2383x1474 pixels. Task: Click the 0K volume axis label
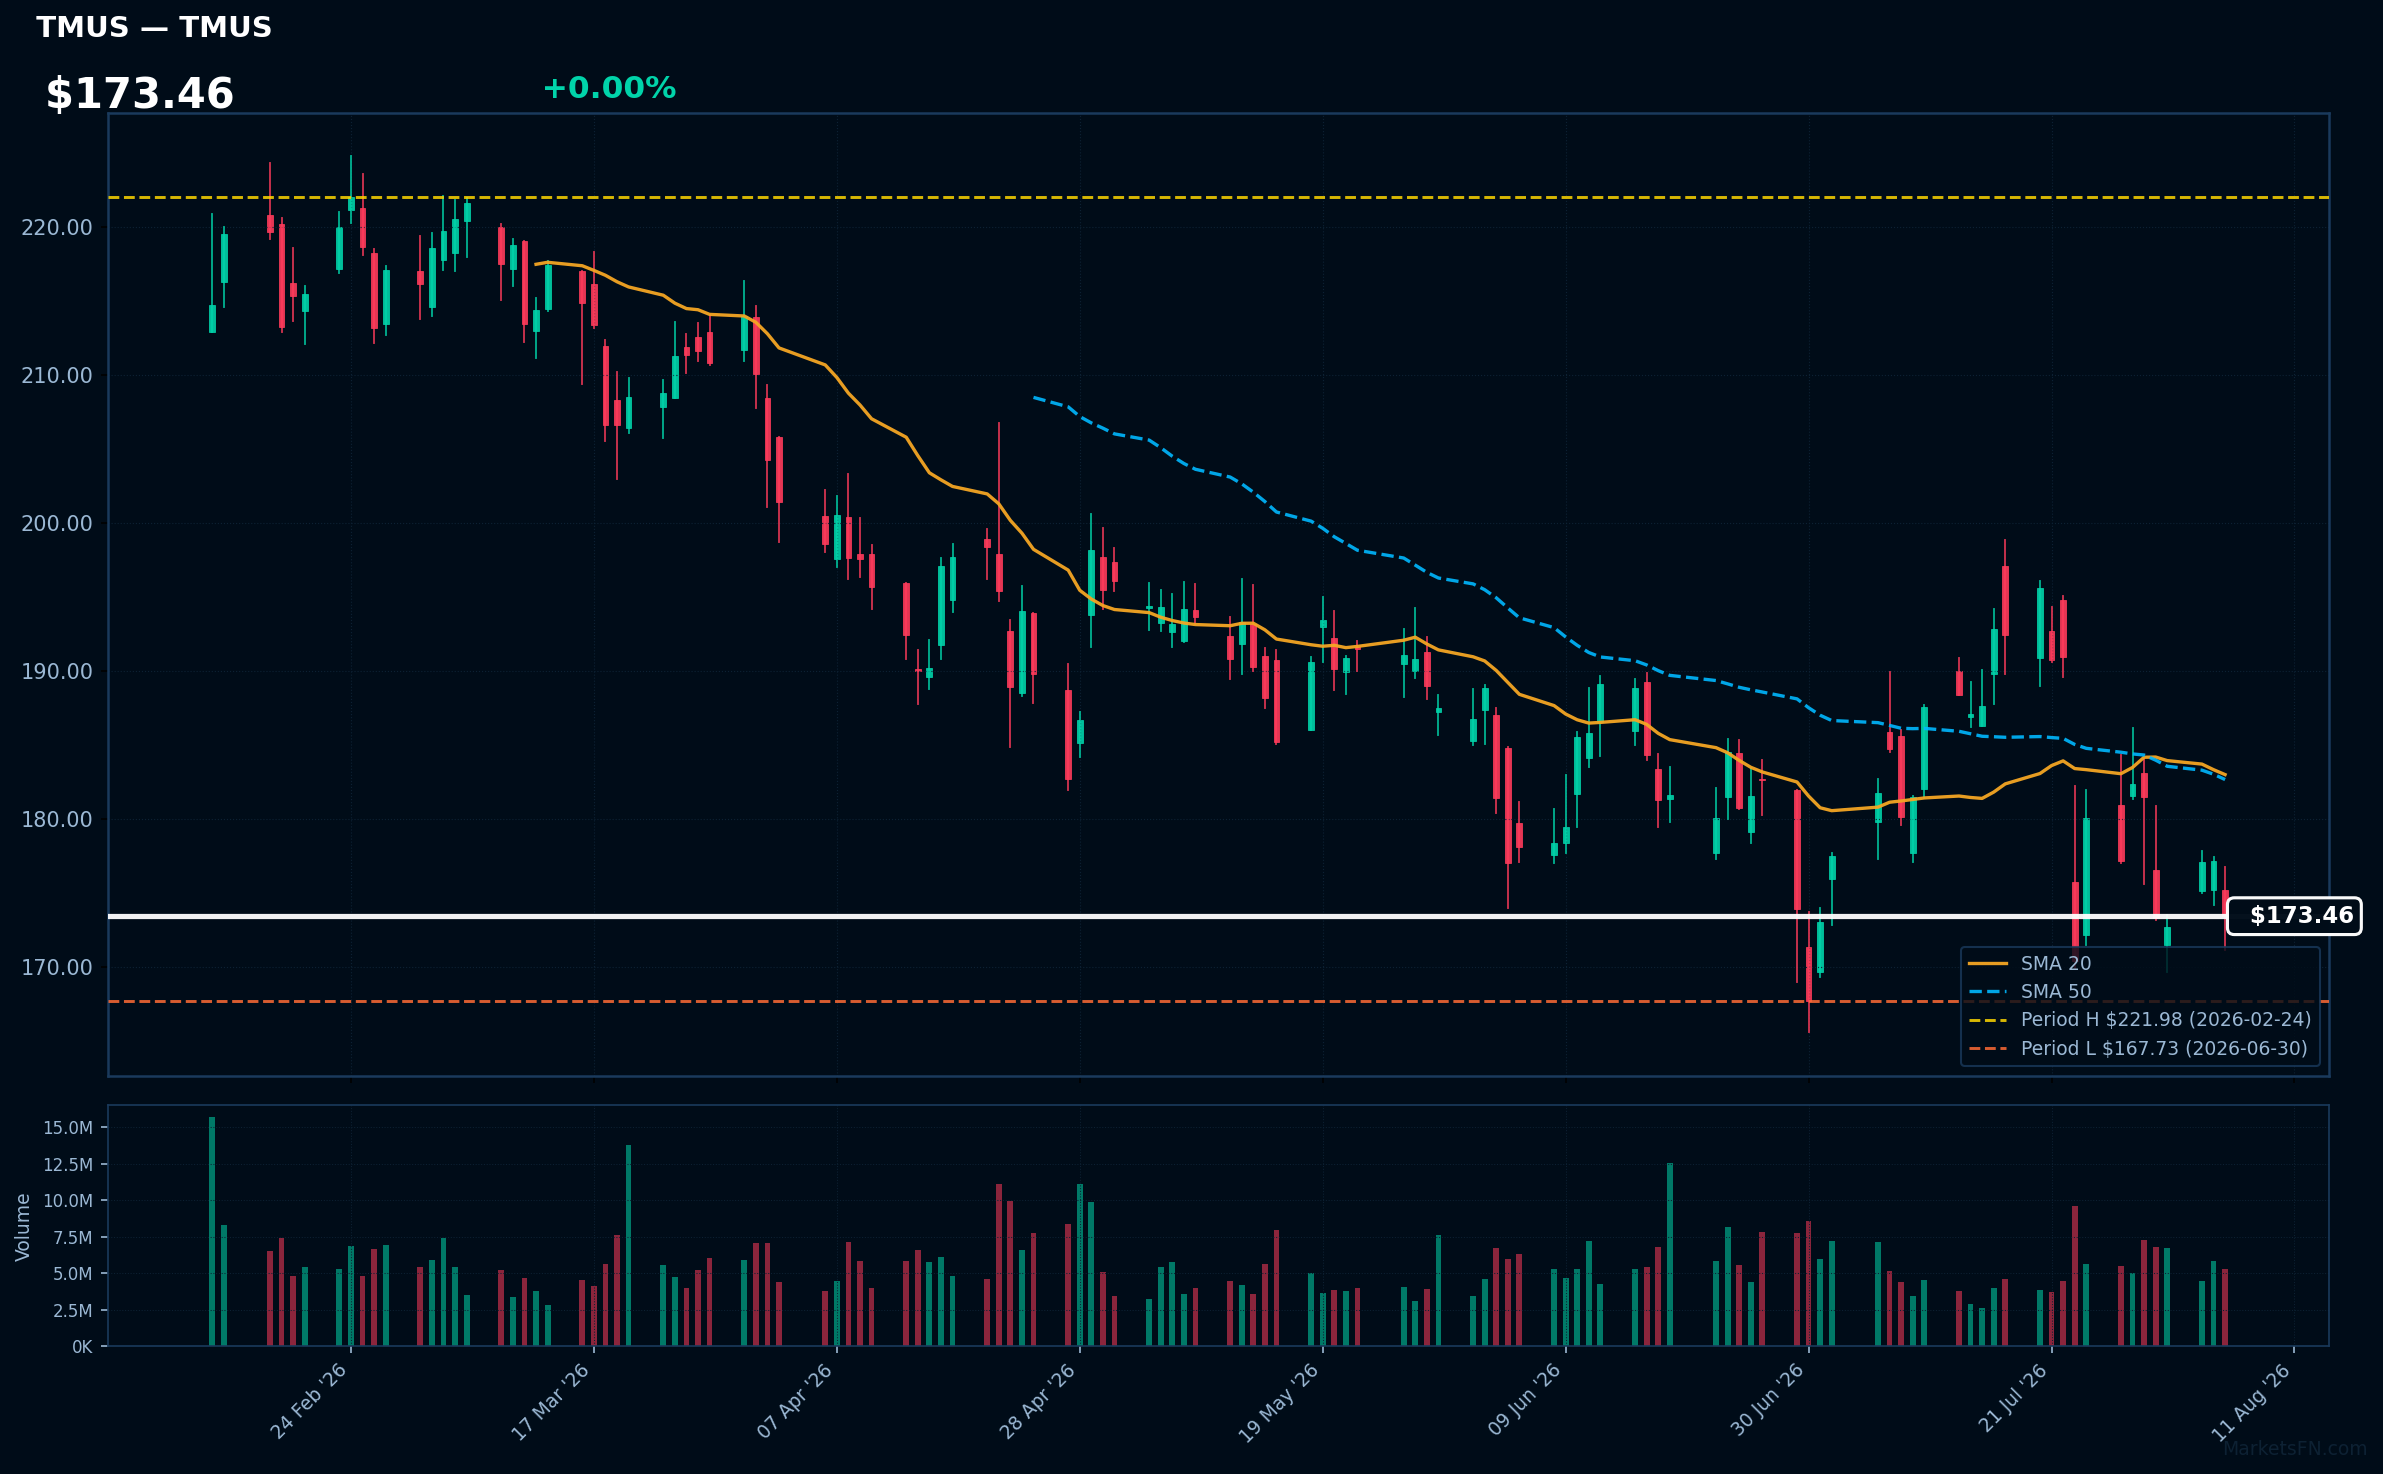(82, 1347)
